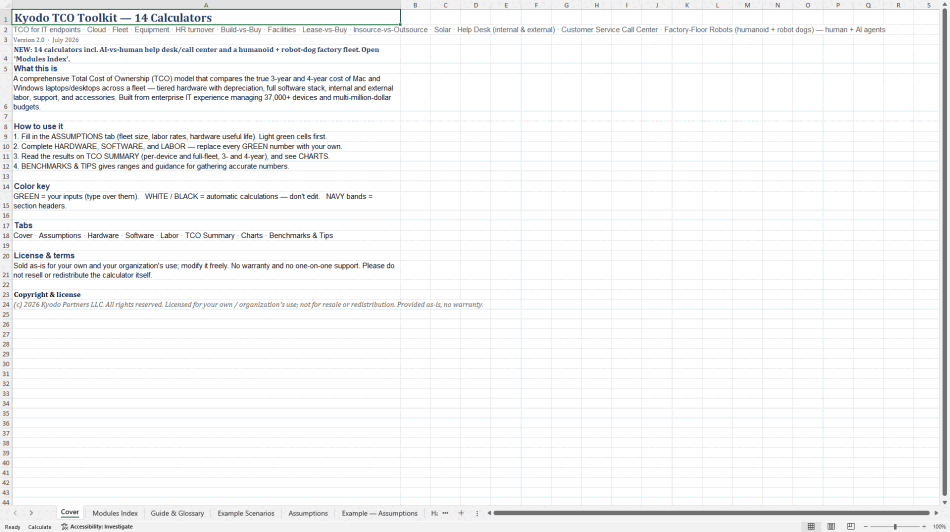The image size is (950, 532).
Task: Show hidden sheet tabs ellipsis
Action: [445, 513]
